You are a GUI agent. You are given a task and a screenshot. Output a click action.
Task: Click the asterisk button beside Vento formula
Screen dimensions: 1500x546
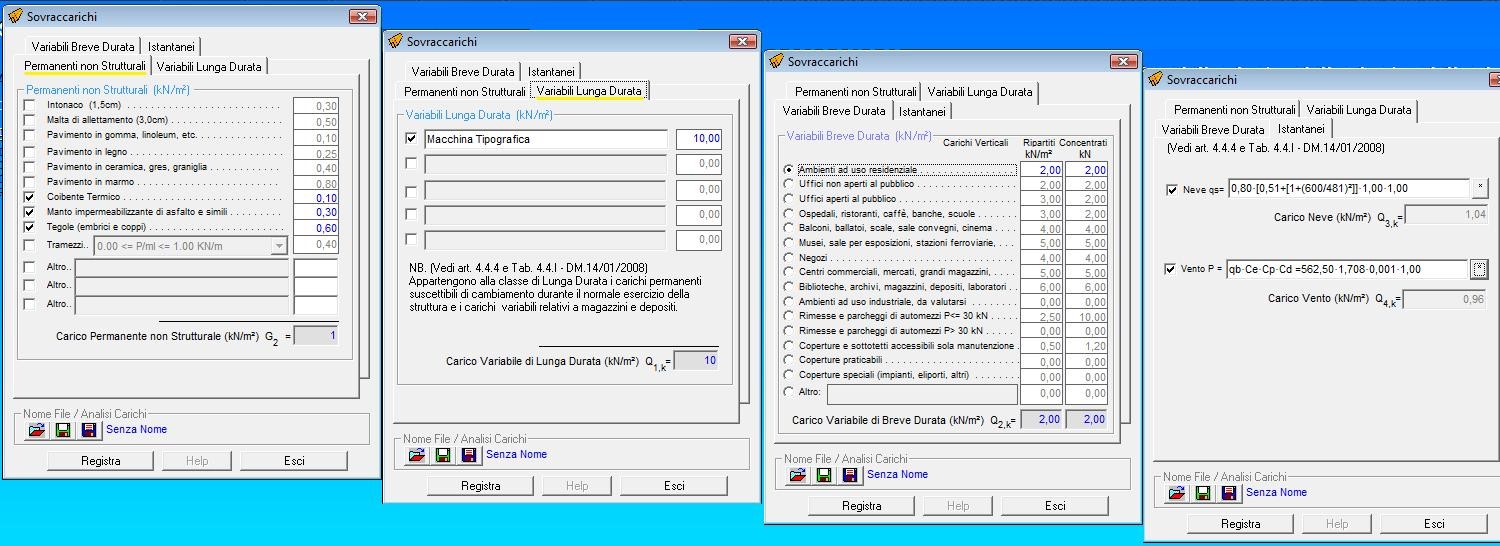(x=1479, y=268)
